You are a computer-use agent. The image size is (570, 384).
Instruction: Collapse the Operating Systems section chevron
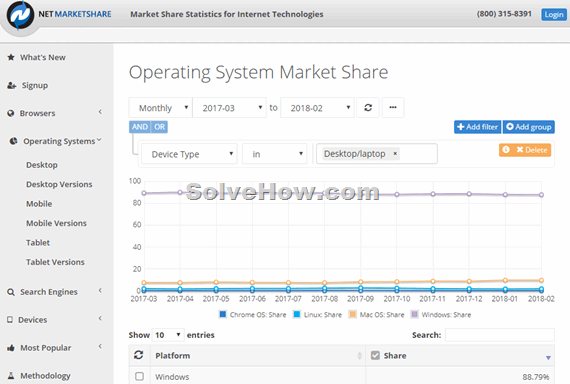99,140
